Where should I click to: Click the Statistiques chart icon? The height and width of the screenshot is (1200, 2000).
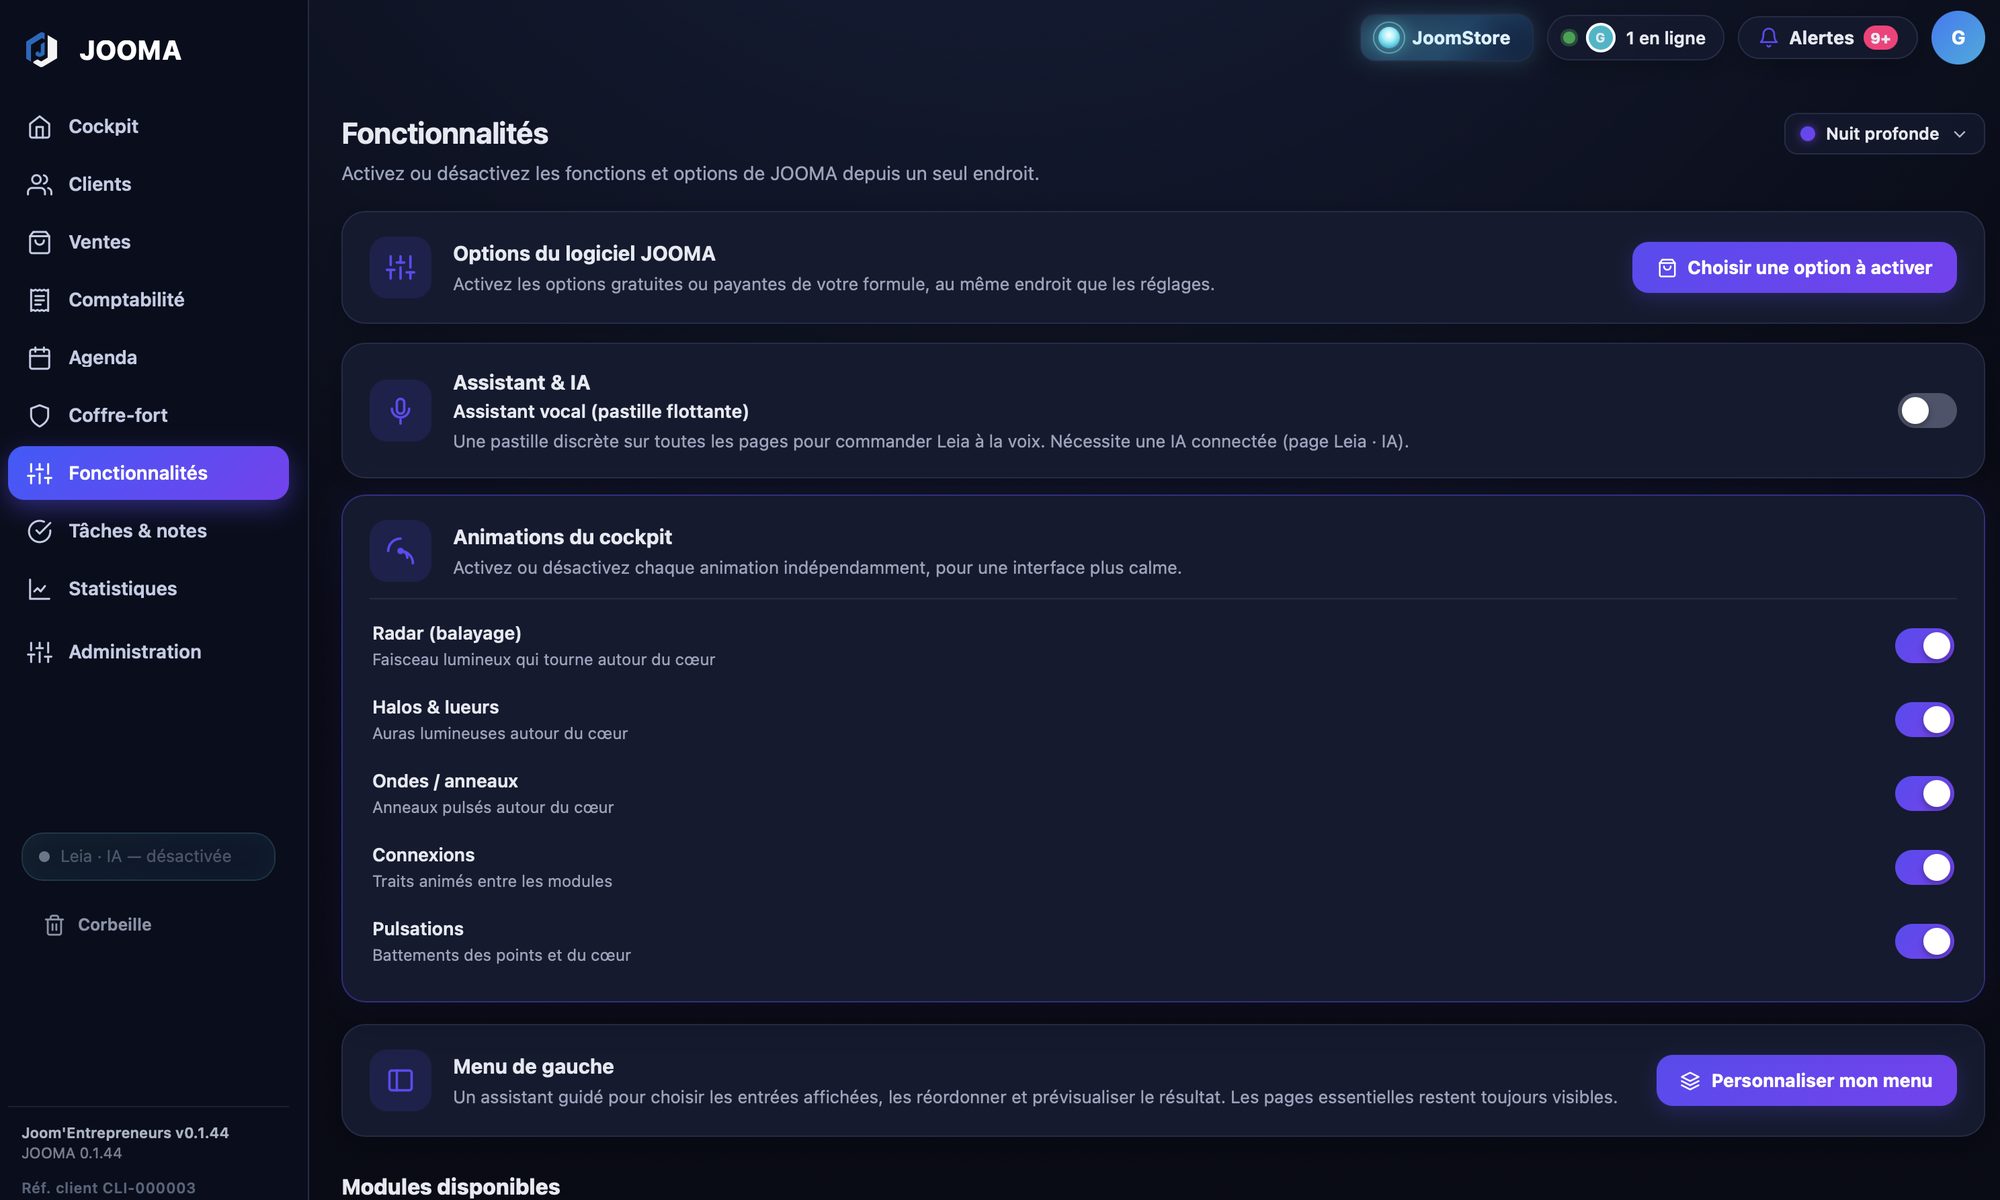(x=40, y=589)
